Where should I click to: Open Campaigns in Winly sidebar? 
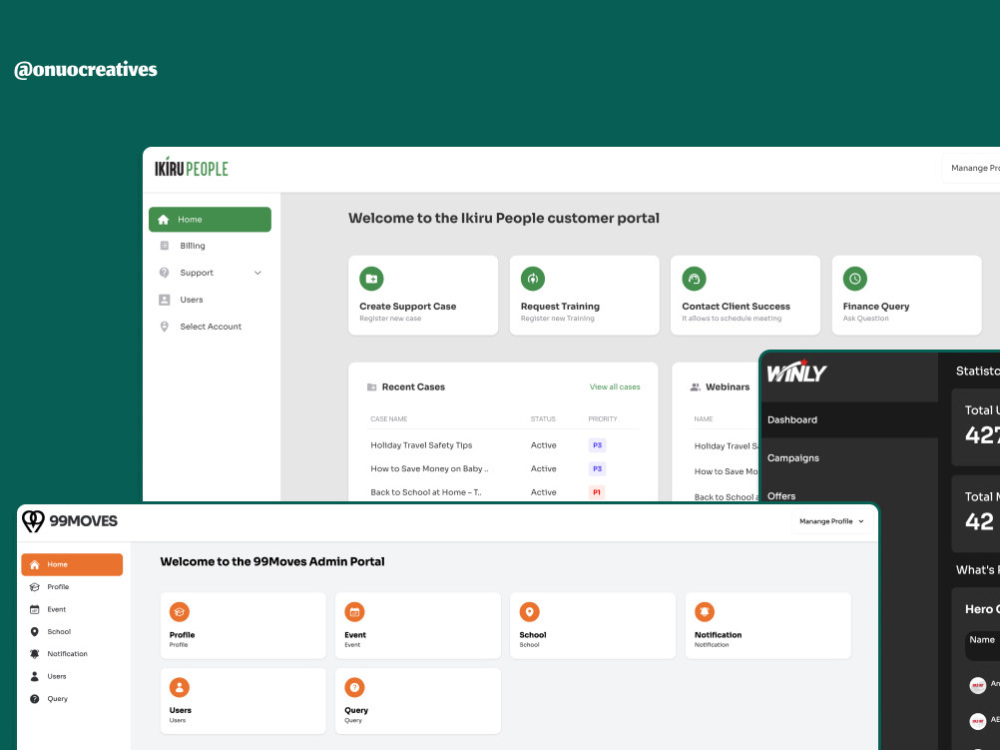click(849, 458)
